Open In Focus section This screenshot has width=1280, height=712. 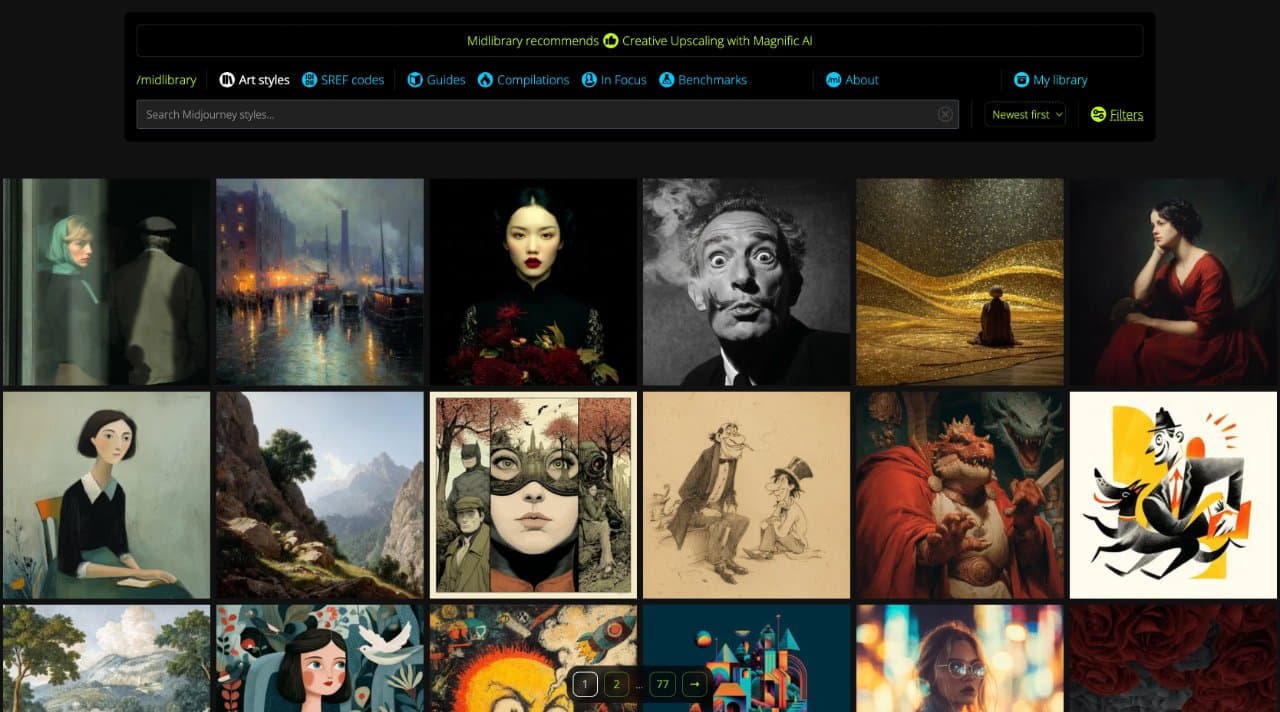[x=614, y=80]
